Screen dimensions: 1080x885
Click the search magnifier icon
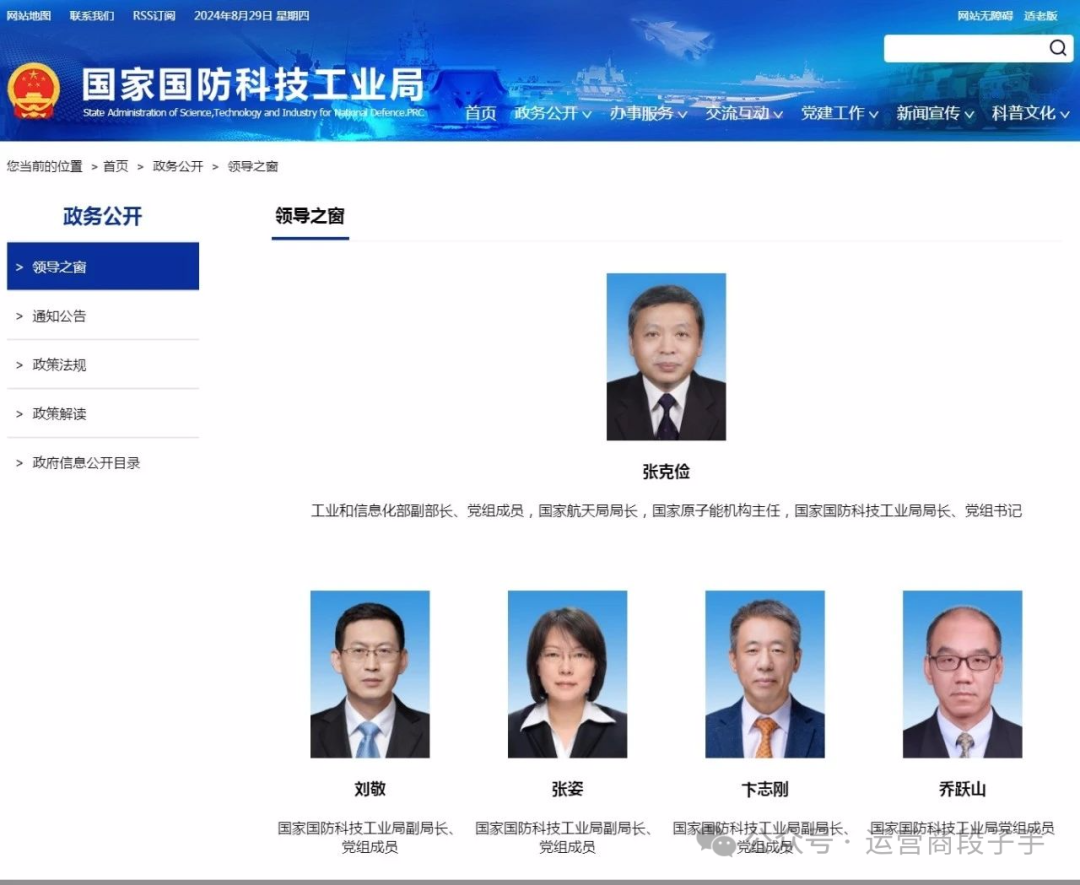pos(1057,48)
